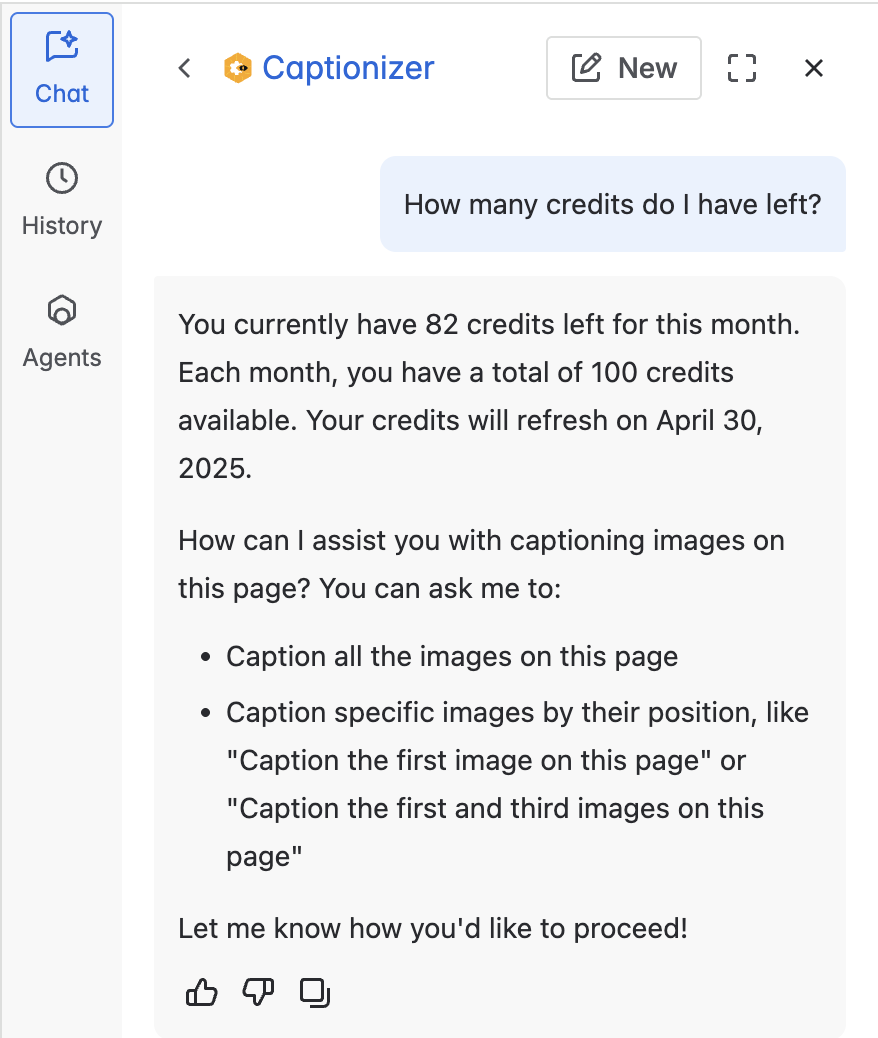The height and width of the screenshot is (1038, 878).
Task: Click the Captionizer agent title
Action: coord(348,68)
